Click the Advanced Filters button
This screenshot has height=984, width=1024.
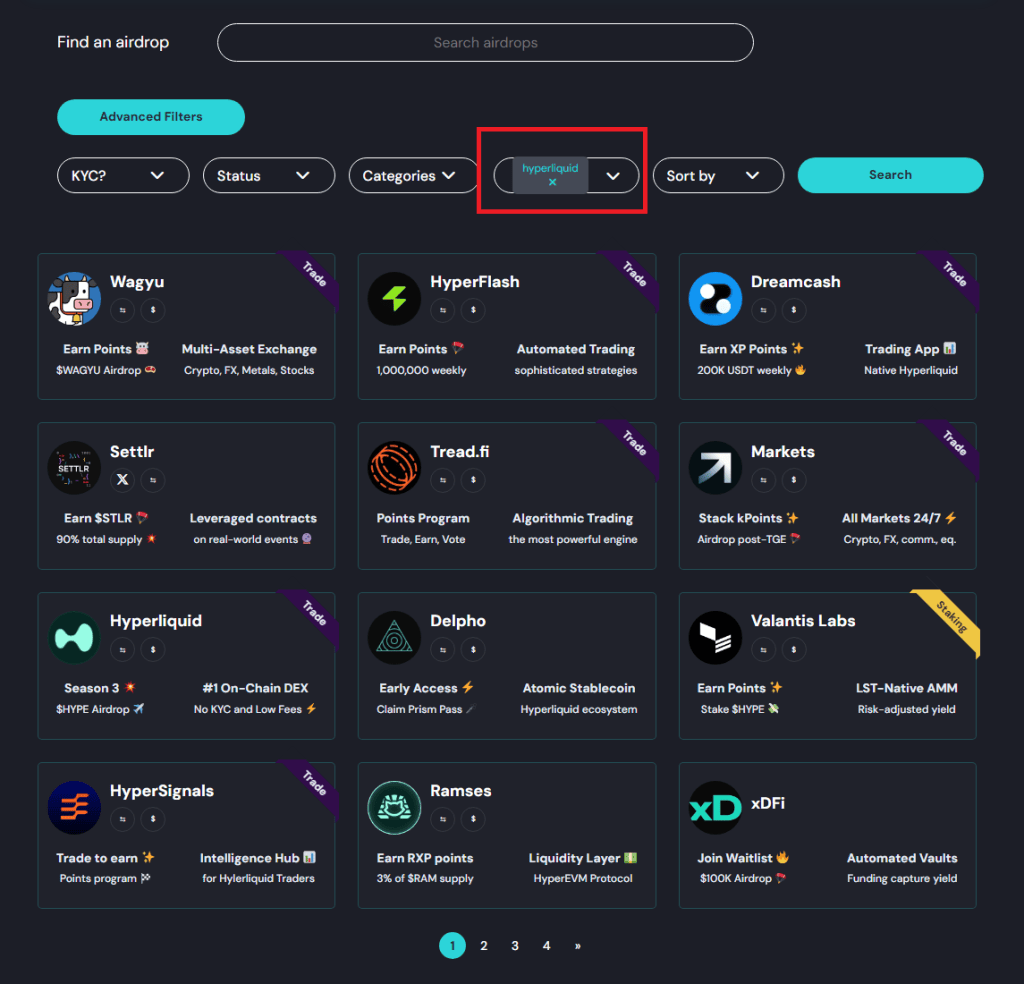(151, 117)
